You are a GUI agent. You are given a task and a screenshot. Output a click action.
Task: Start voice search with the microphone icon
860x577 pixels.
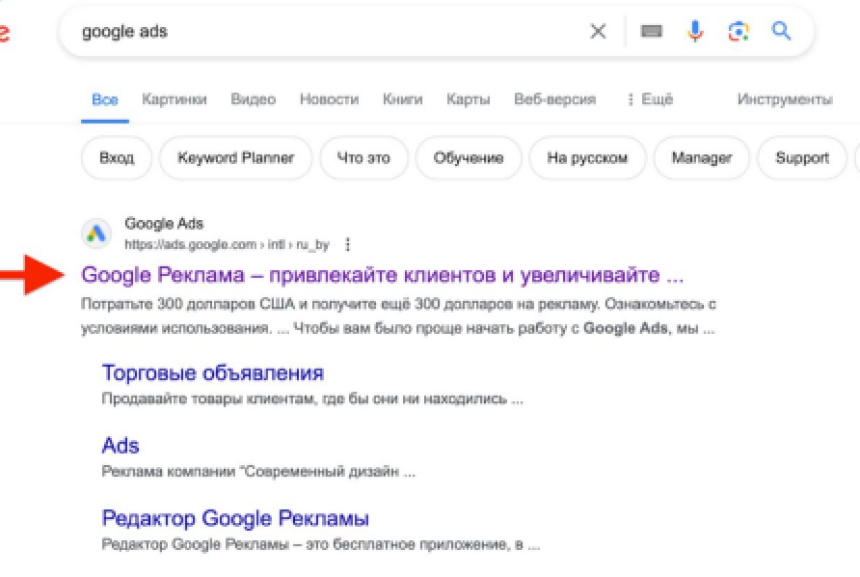coord(695,31)
